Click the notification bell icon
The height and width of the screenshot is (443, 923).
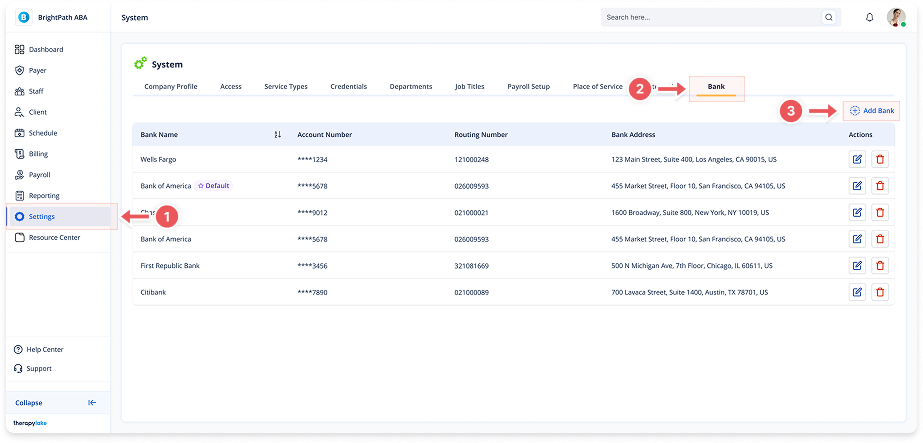(869, 18)
